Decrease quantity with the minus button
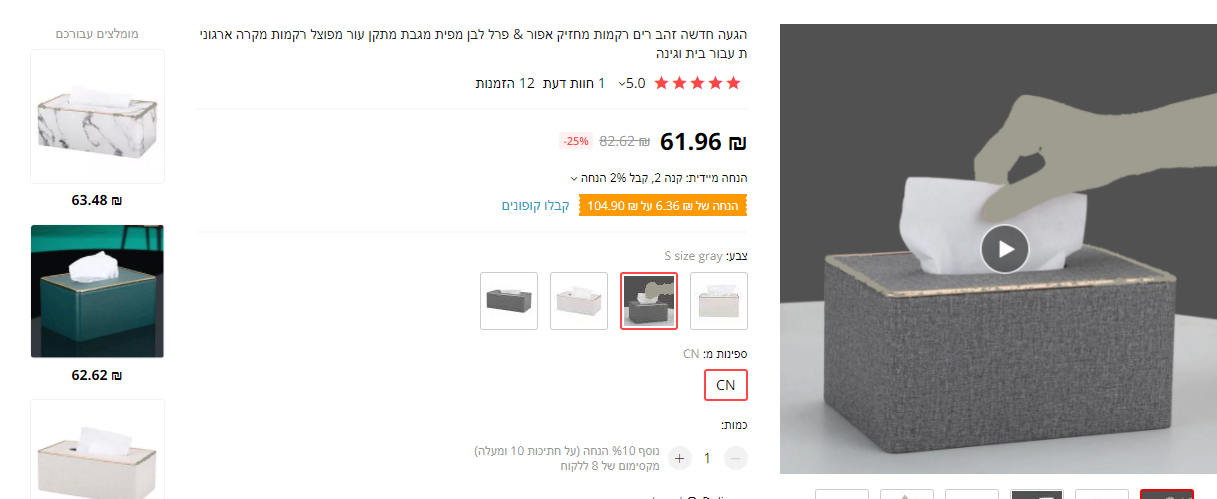Viewport: 1217px width, 499px height. (735, 458)
